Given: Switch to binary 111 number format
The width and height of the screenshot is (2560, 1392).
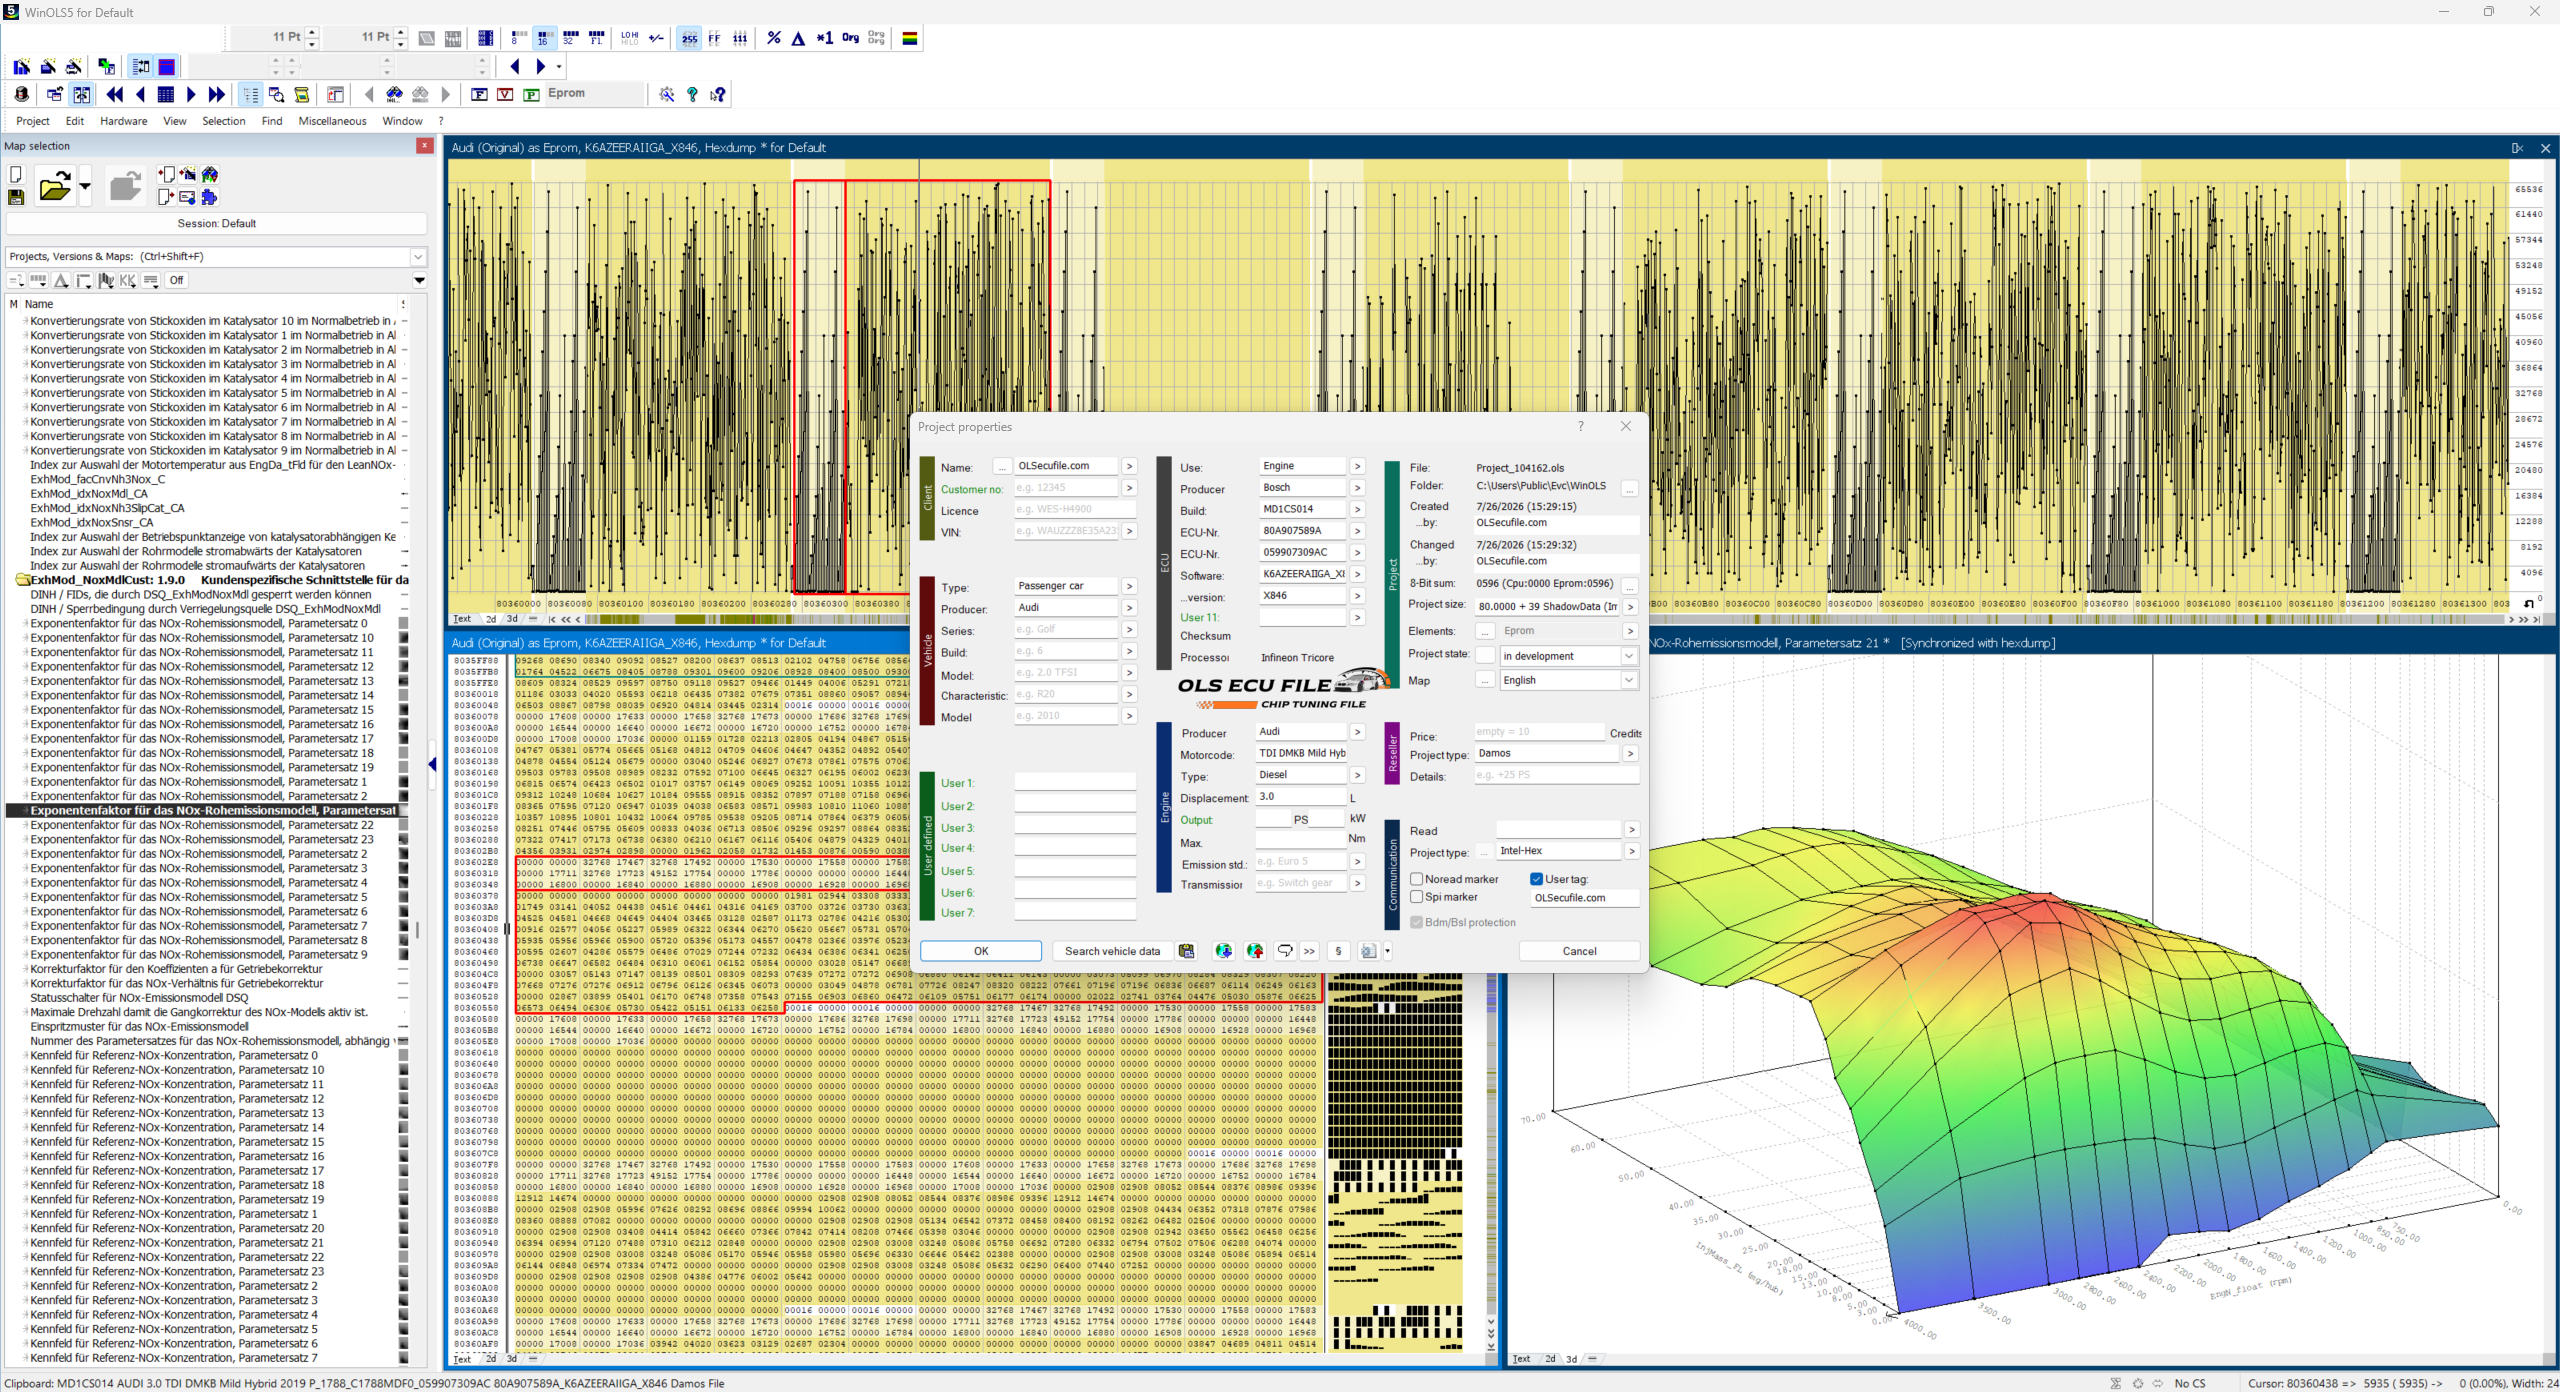Looking at the screenshot, I should pyautogui.click(x=740, y=38).
